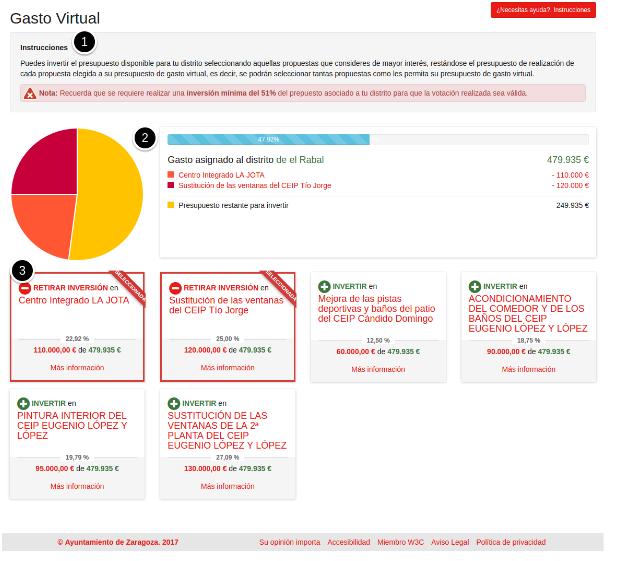Click step marker number 2 near progress bar

tap(146, 138)
